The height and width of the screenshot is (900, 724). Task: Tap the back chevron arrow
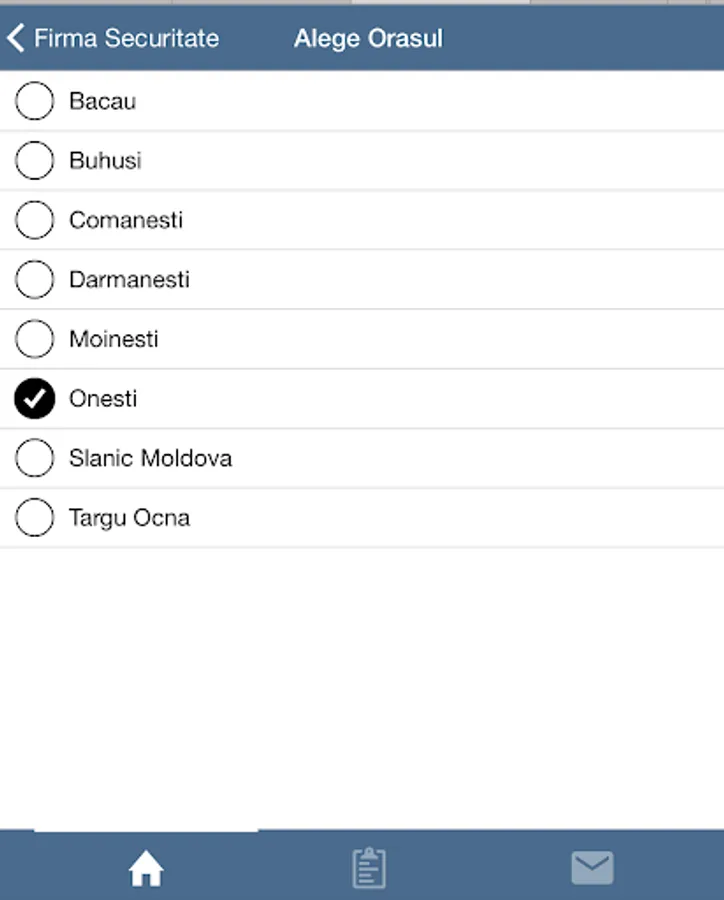coord(16,38)
